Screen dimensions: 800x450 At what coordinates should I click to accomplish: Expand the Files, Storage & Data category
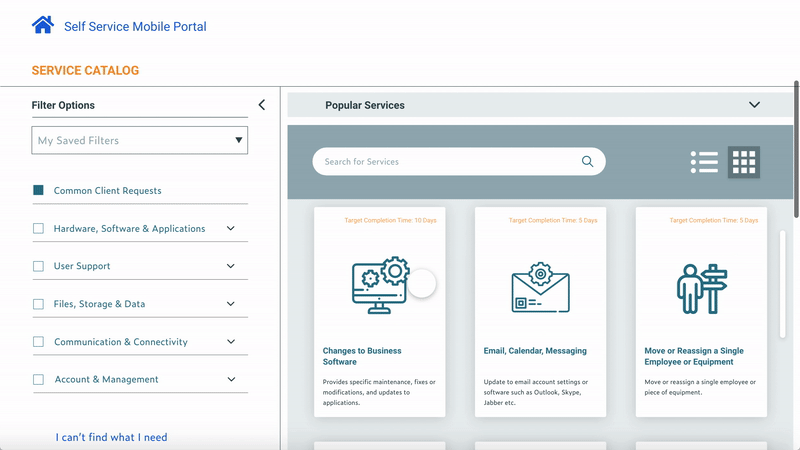tap(231, 304)
